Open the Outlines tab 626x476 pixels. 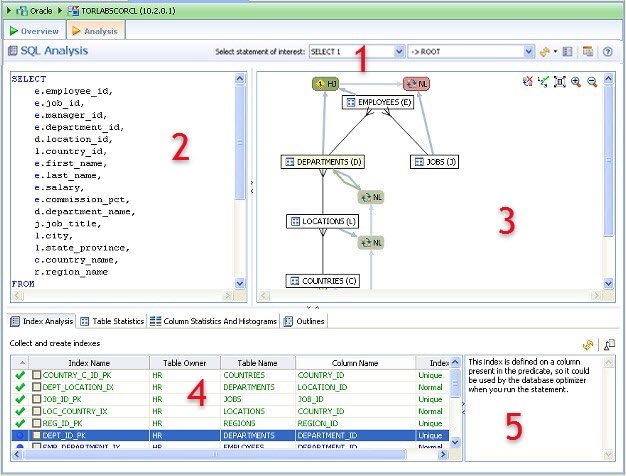304,321
